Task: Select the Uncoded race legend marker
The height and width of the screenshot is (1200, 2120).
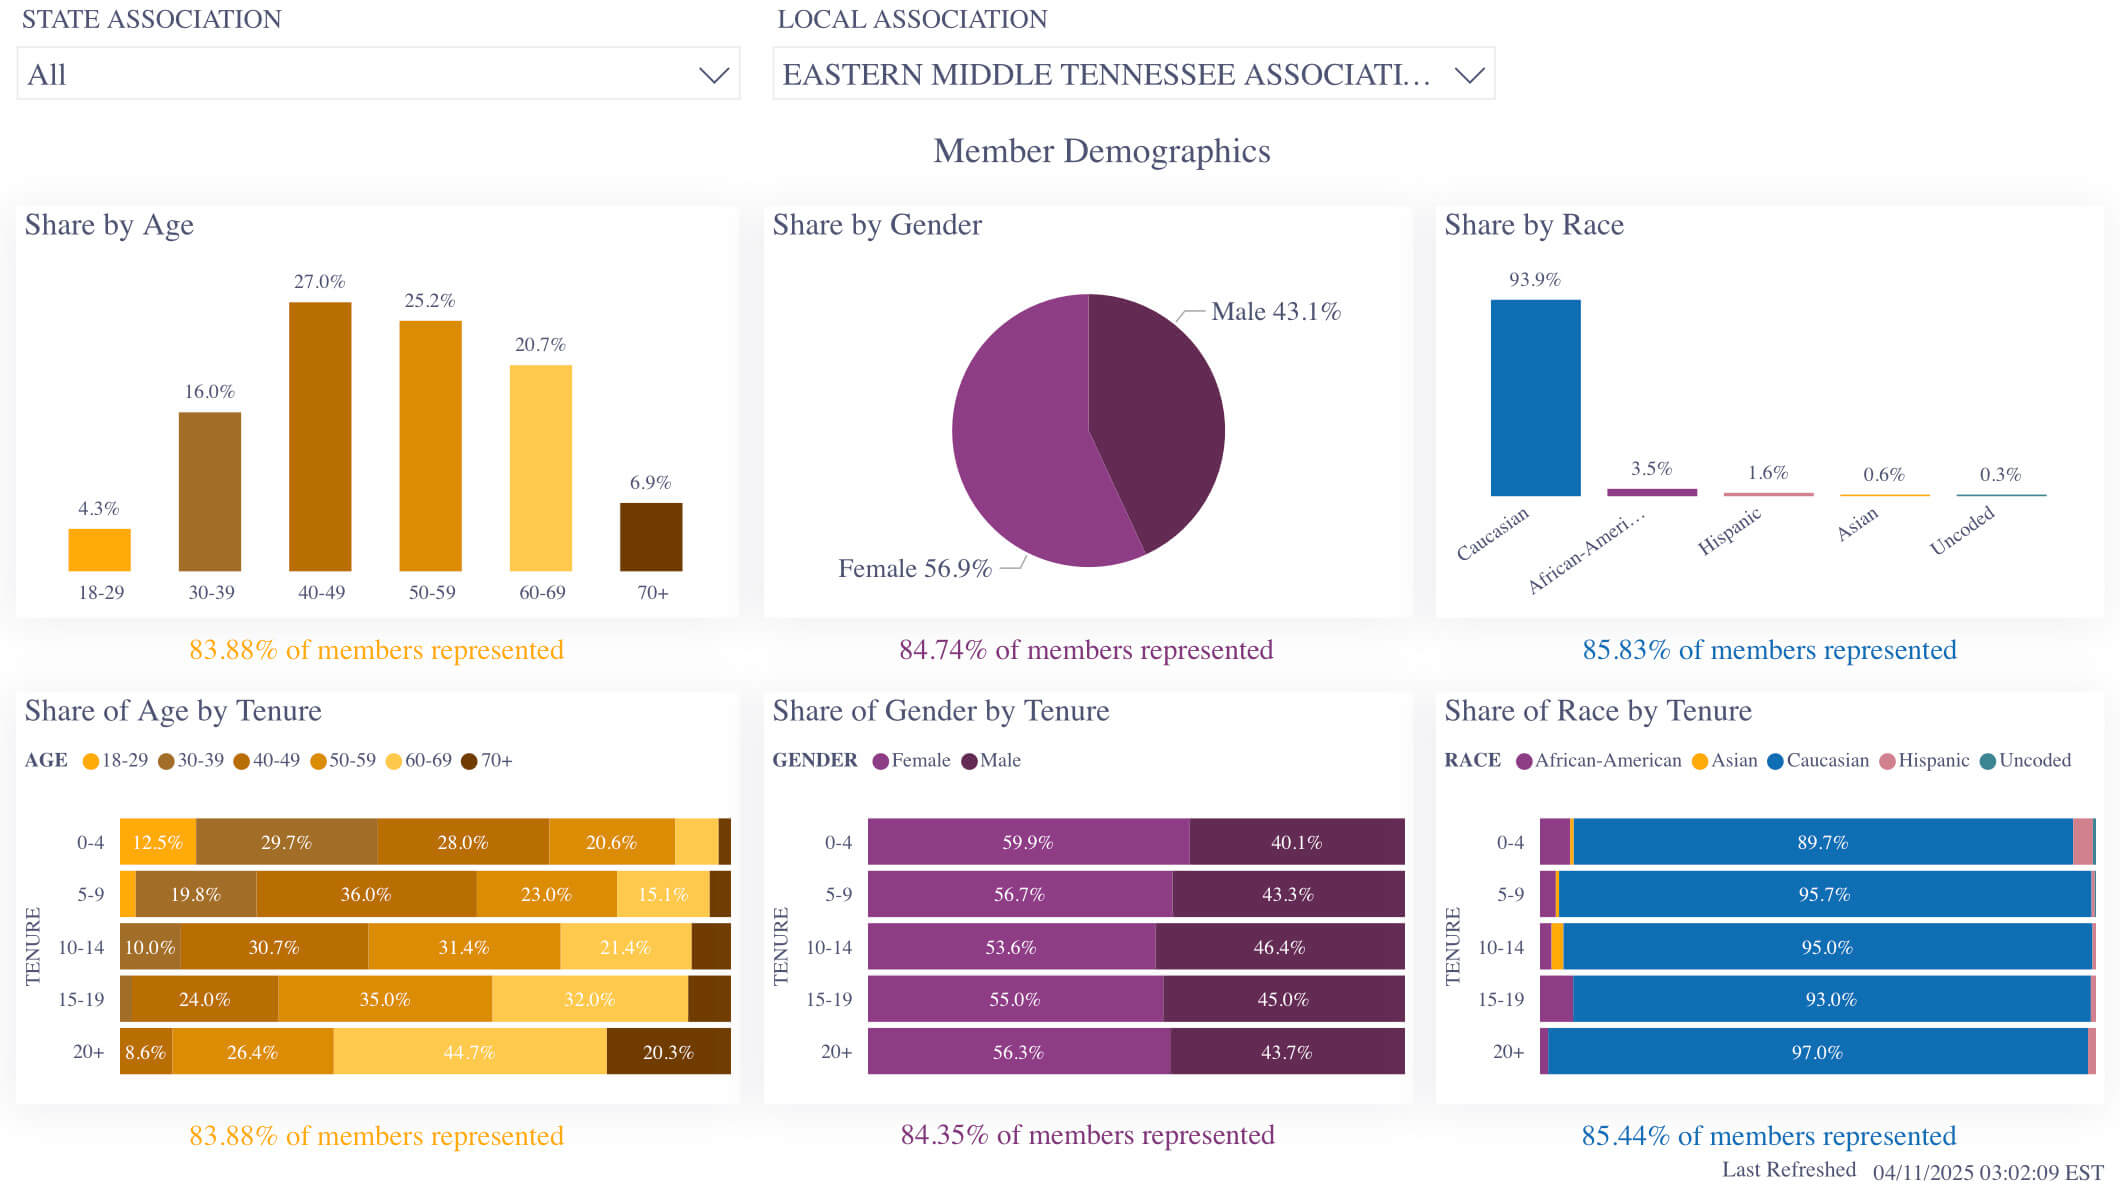Action: pyautogui.click(x=1987, y=761)
